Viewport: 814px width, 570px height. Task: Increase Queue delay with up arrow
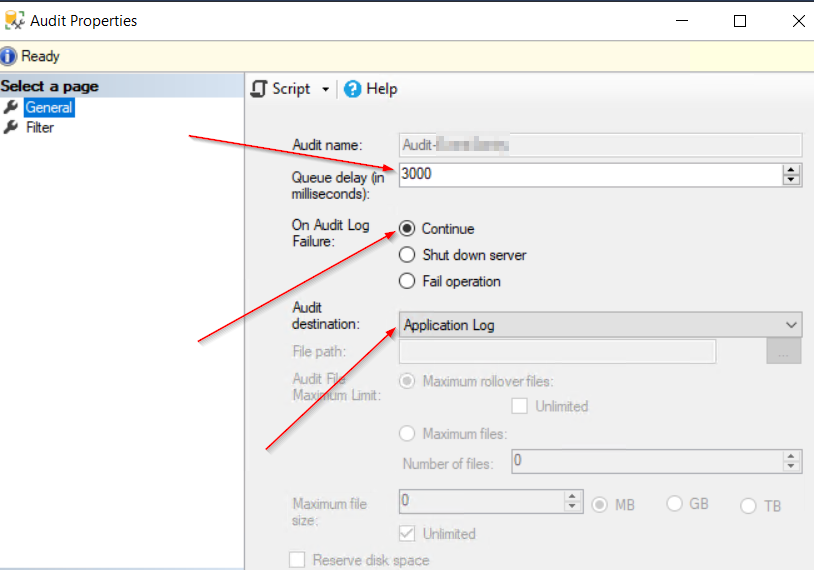tap(792, 169)
